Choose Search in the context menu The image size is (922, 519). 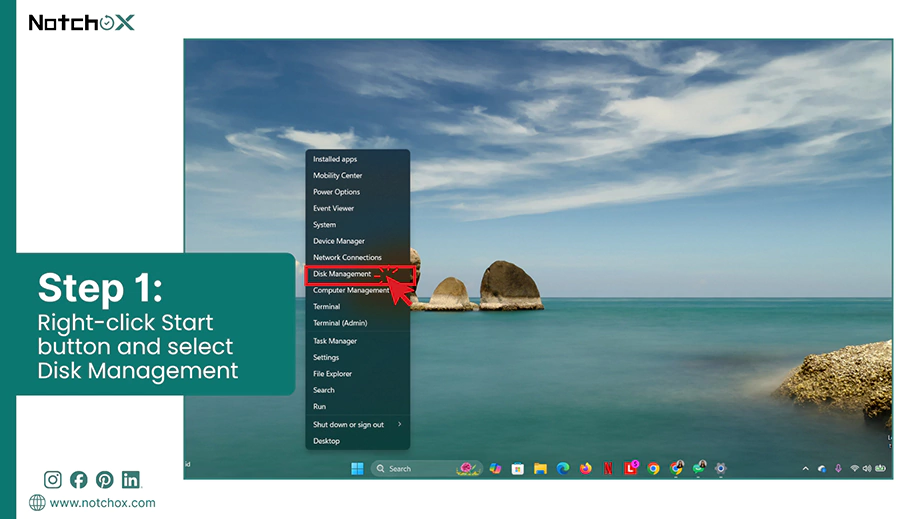click(x=358, y=391)
